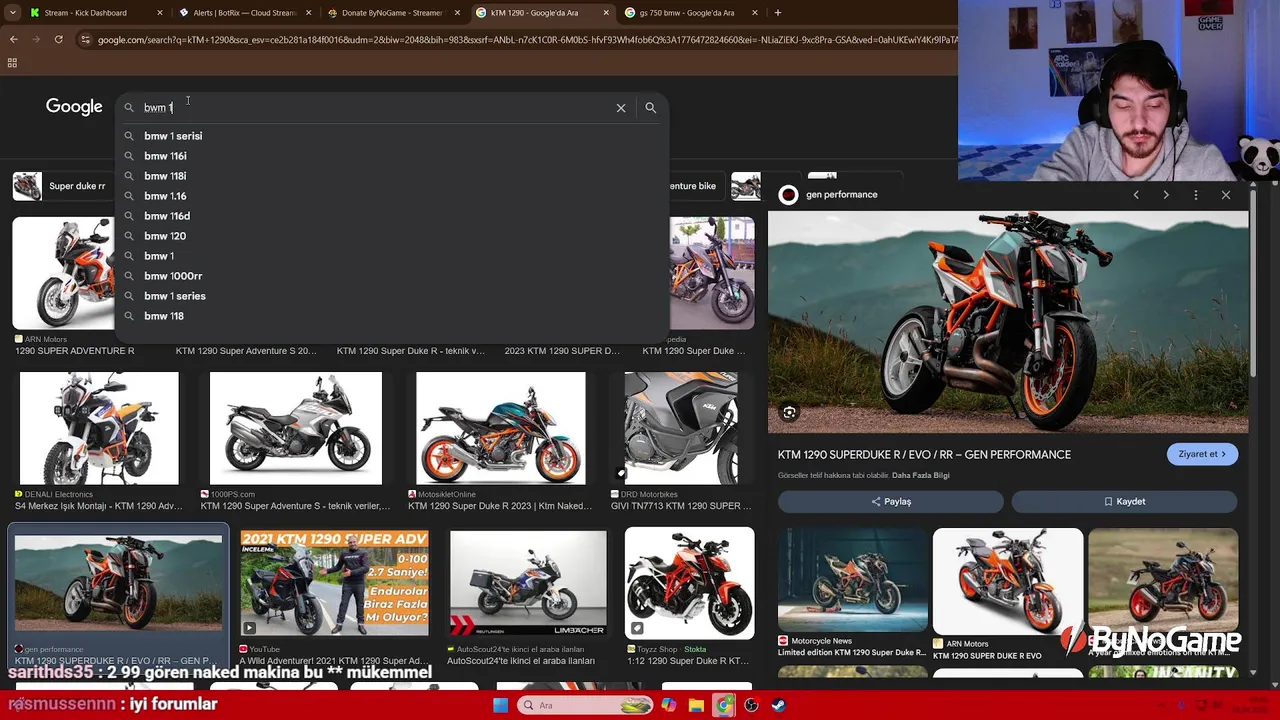The image size is (1280, 720).
Task: Open the tab search dropdown arrow
Action: [11, 13]
